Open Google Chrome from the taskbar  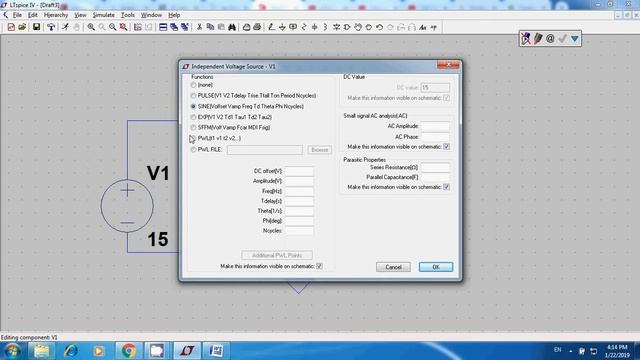[x=129, y=351]
